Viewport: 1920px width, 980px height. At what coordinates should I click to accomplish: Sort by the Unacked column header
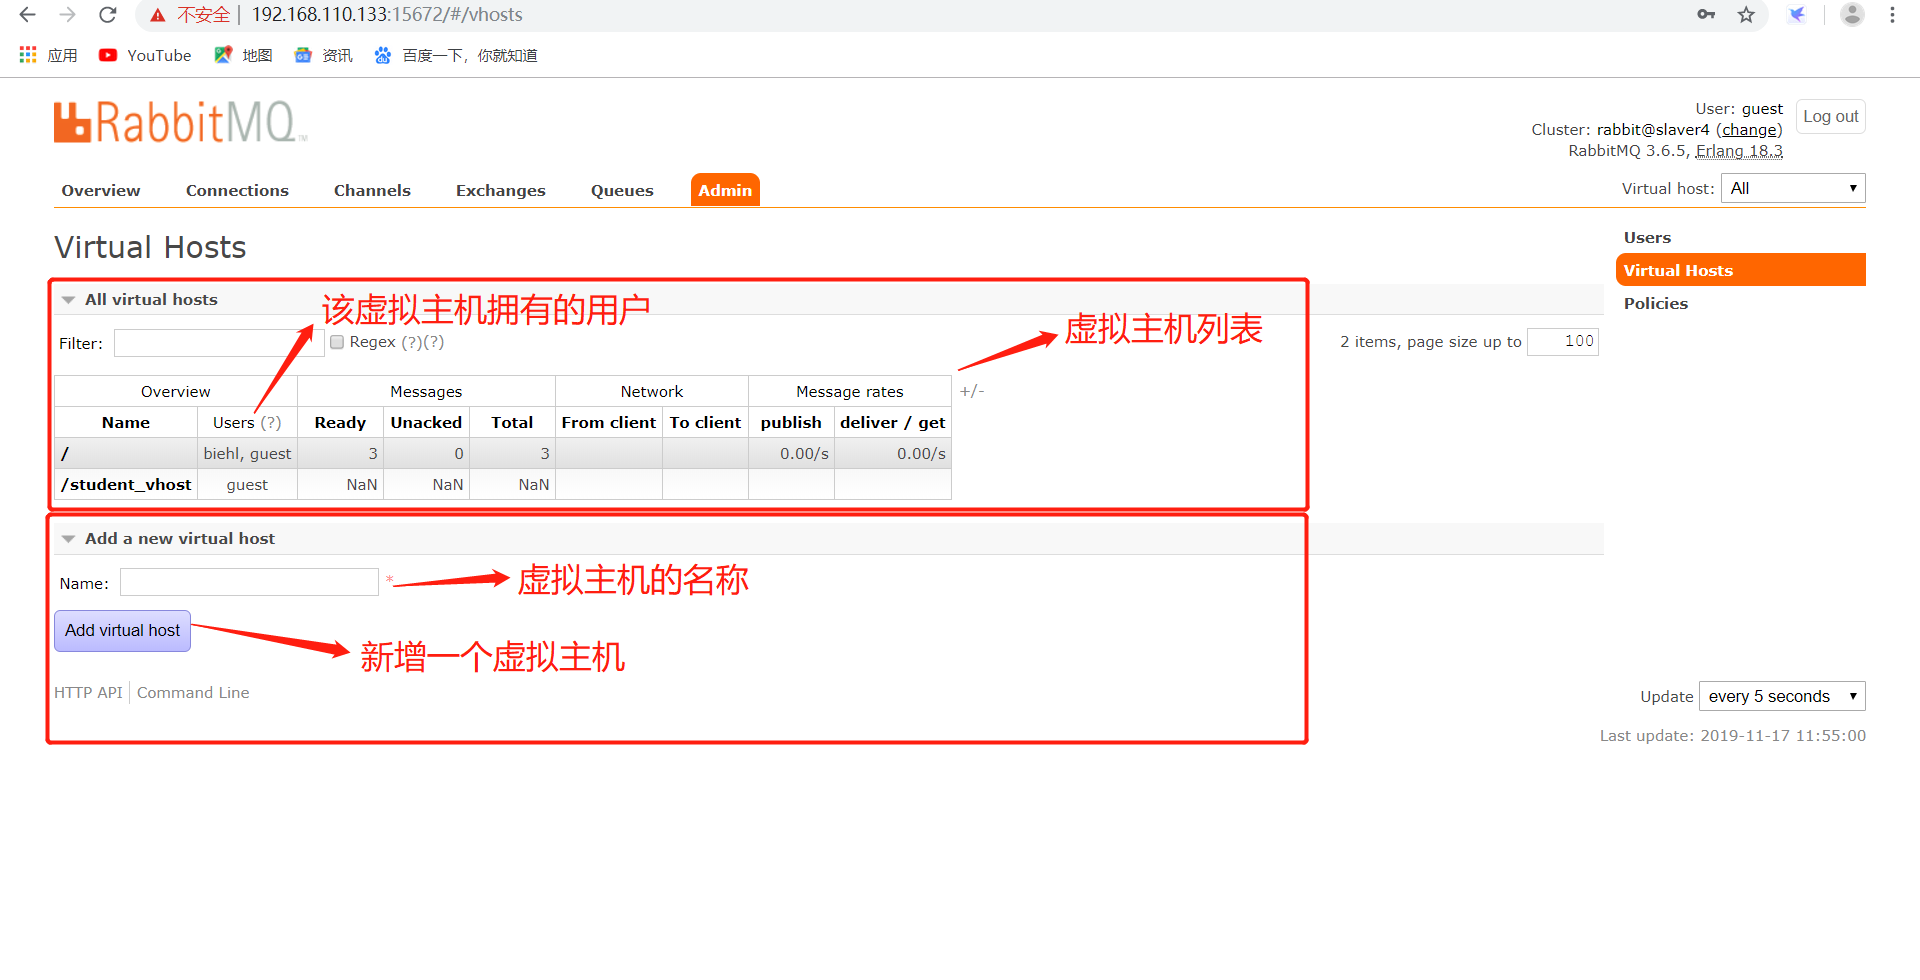point(426,422)
